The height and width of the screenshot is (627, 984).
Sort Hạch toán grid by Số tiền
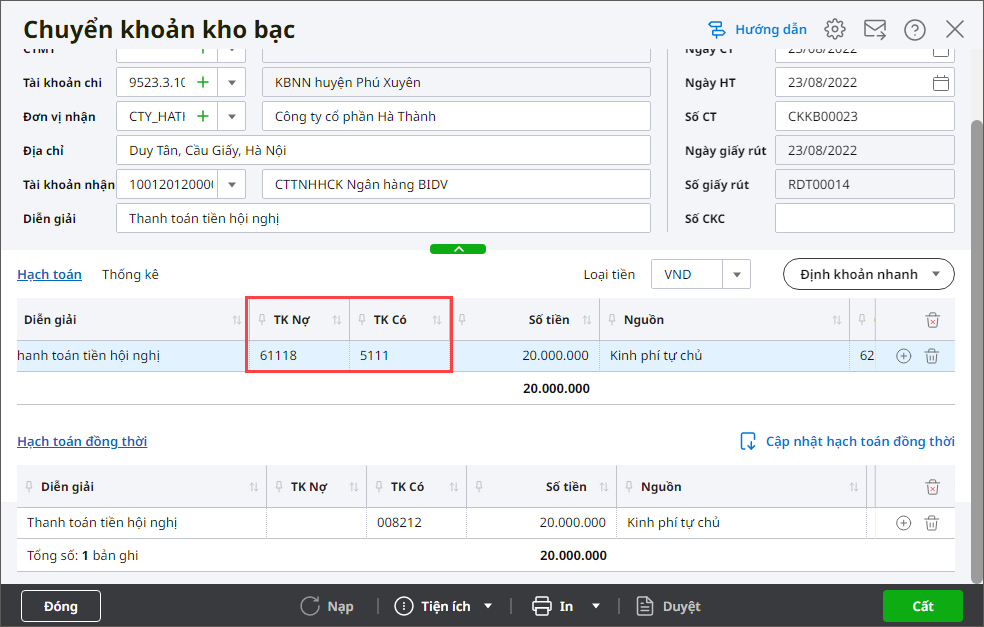[x=587, y=320]
